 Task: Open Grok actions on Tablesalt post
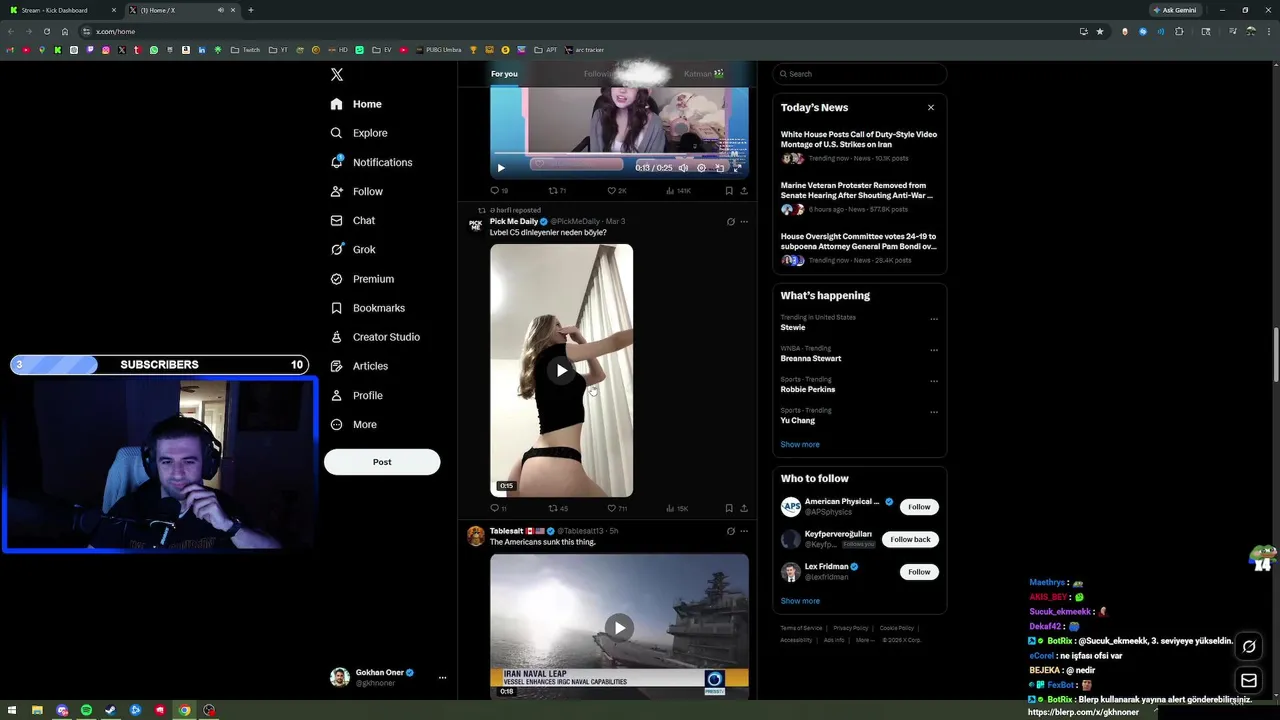coord(731,532)
